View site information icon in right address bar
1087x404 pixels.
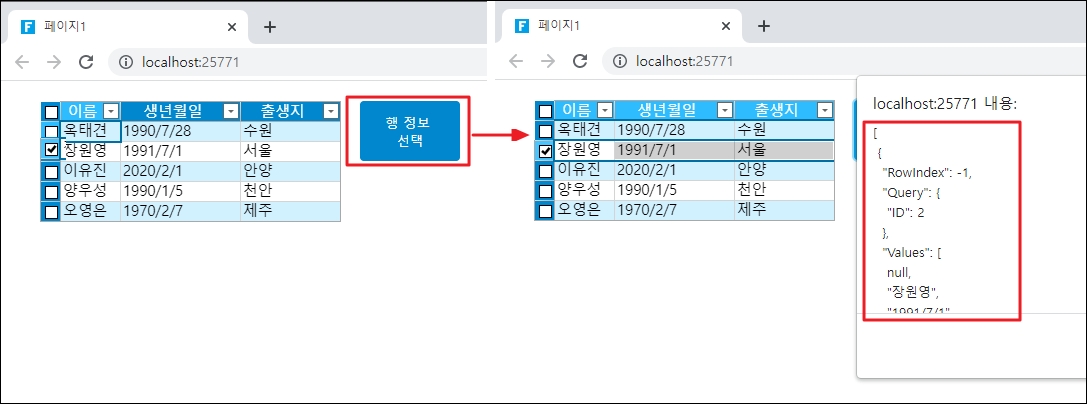click(x=621, y=62)
